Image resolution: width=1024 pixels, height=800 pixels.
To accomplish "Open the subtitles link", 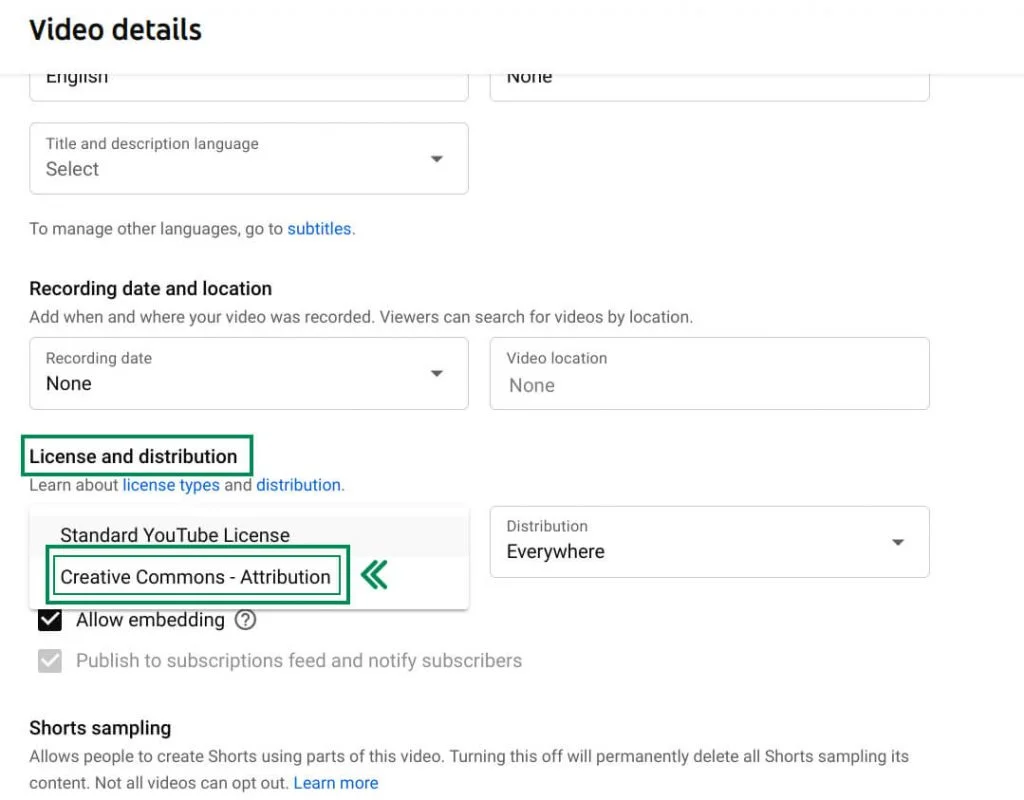I will pyautogui.click(x=319, y=229).
